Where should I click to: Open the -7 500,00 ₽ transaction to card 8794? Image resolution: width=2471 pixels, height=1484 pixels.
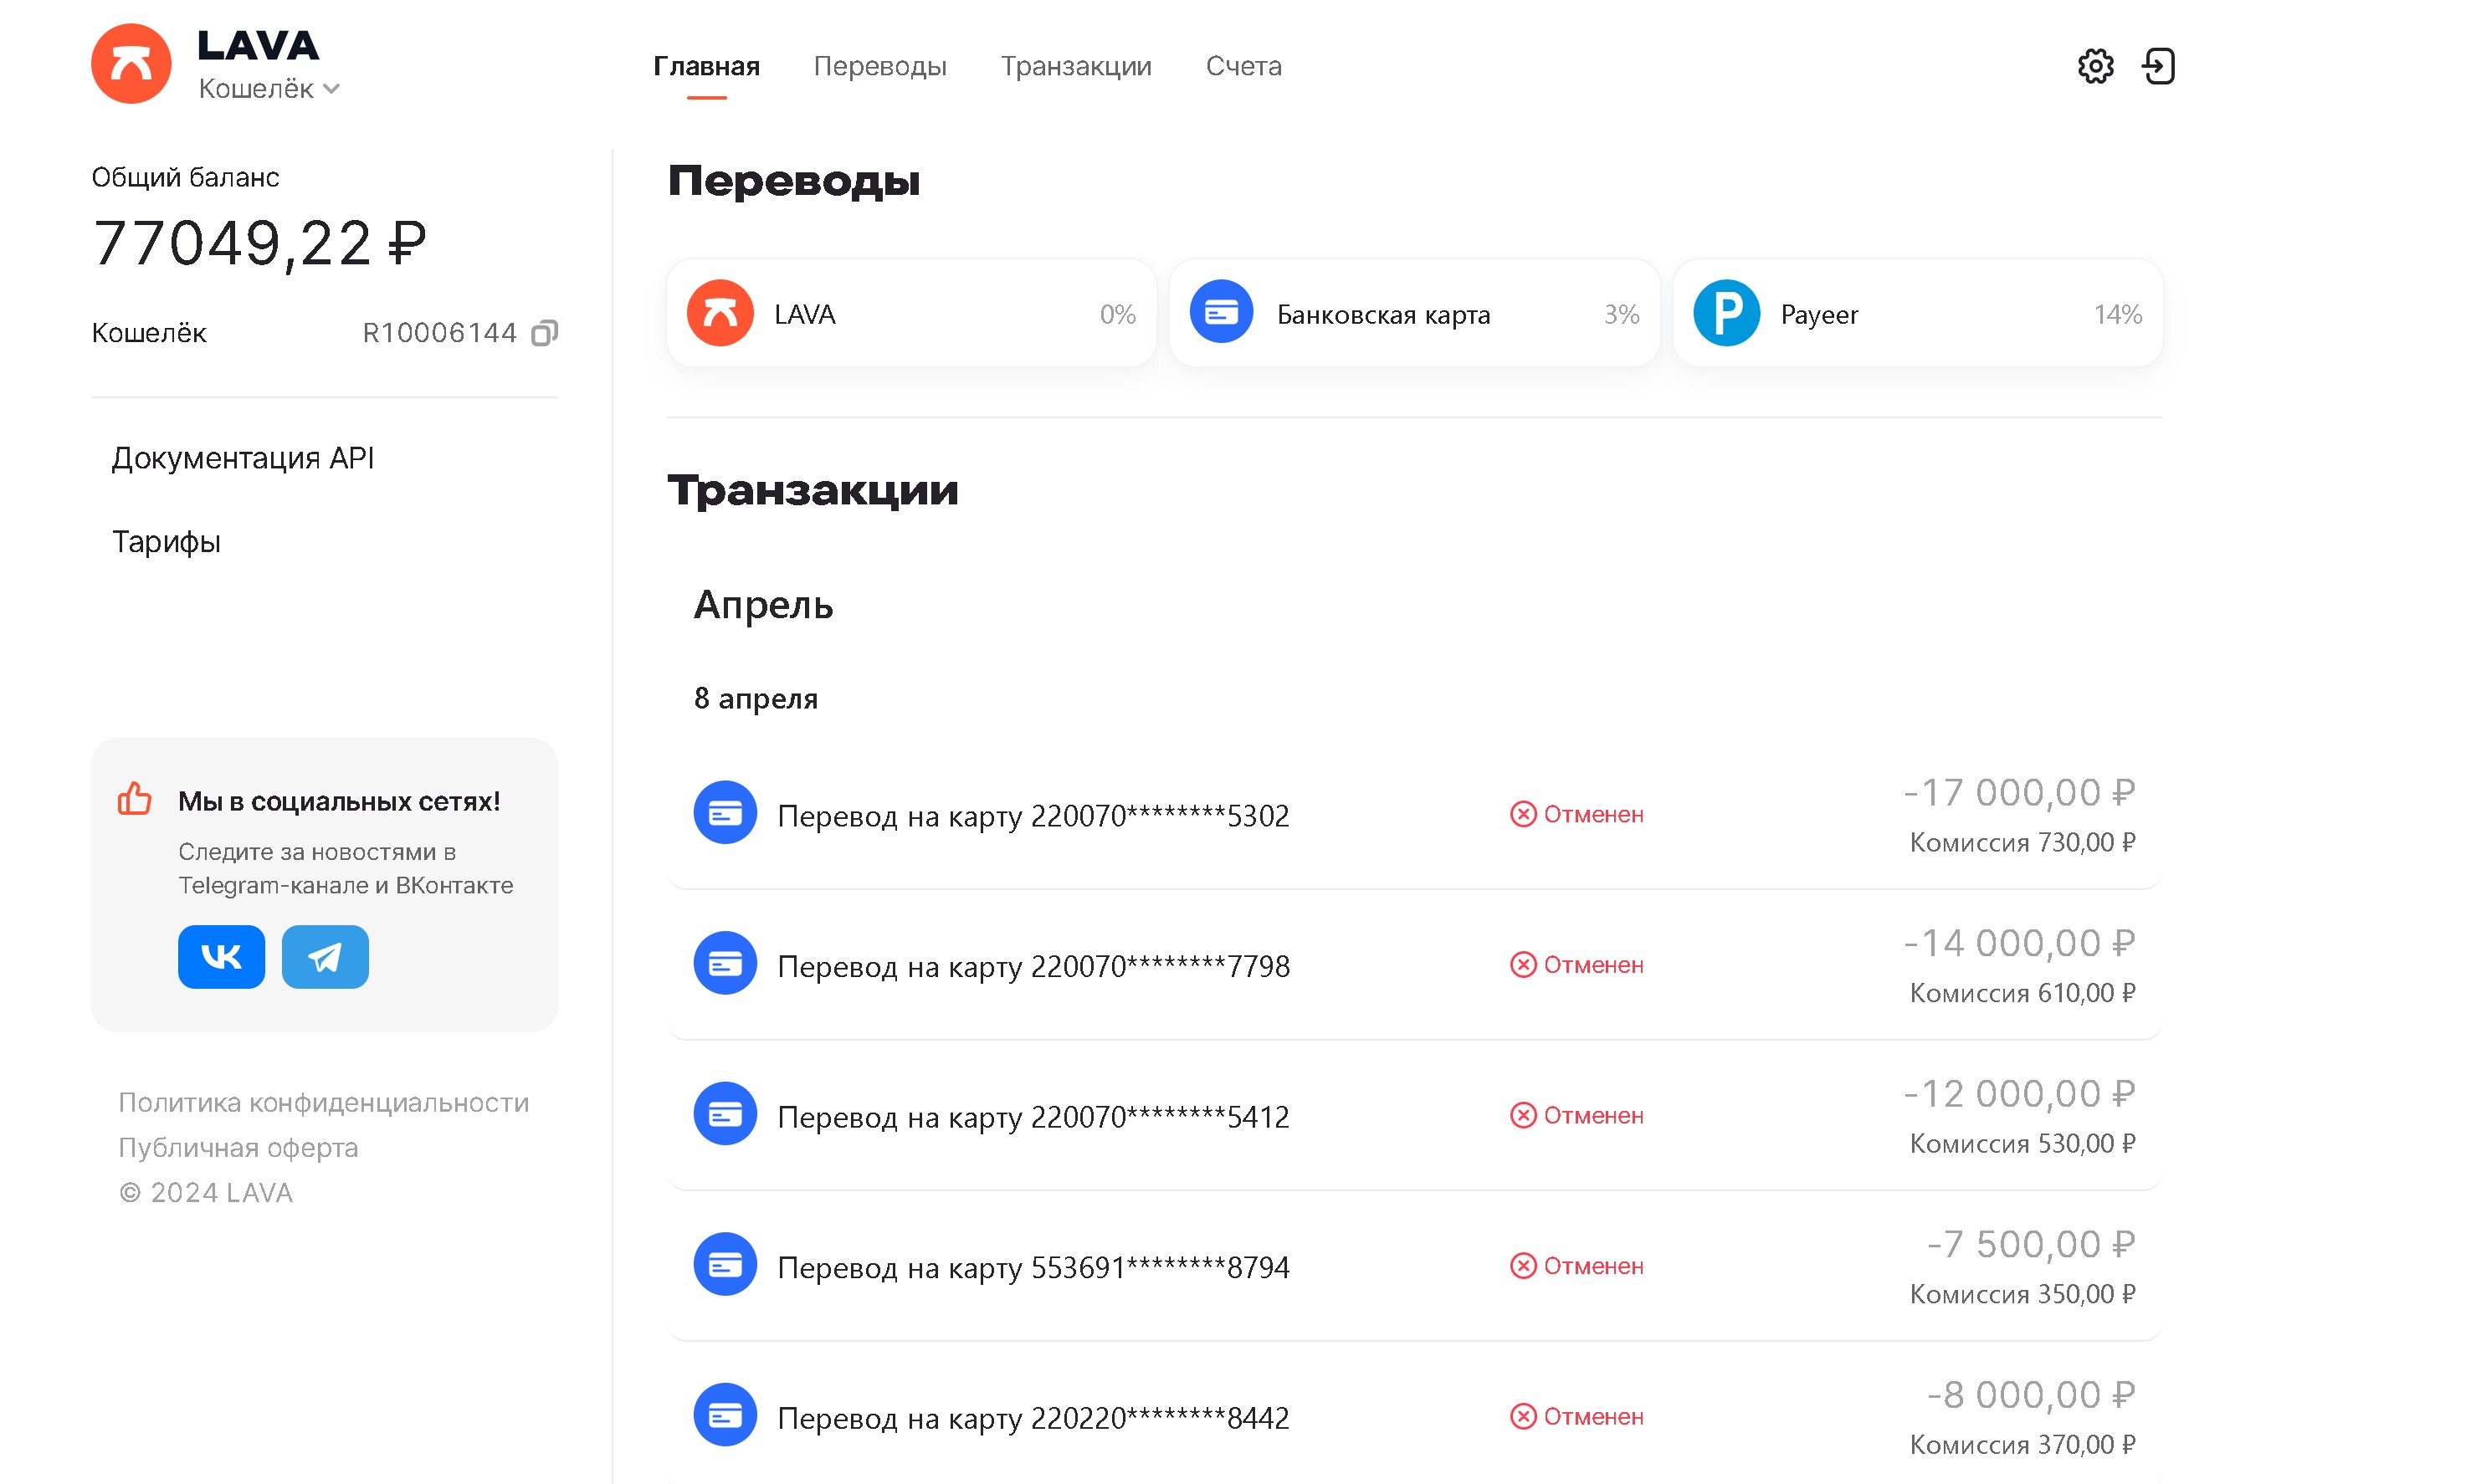click(x=1033, y=1267)
